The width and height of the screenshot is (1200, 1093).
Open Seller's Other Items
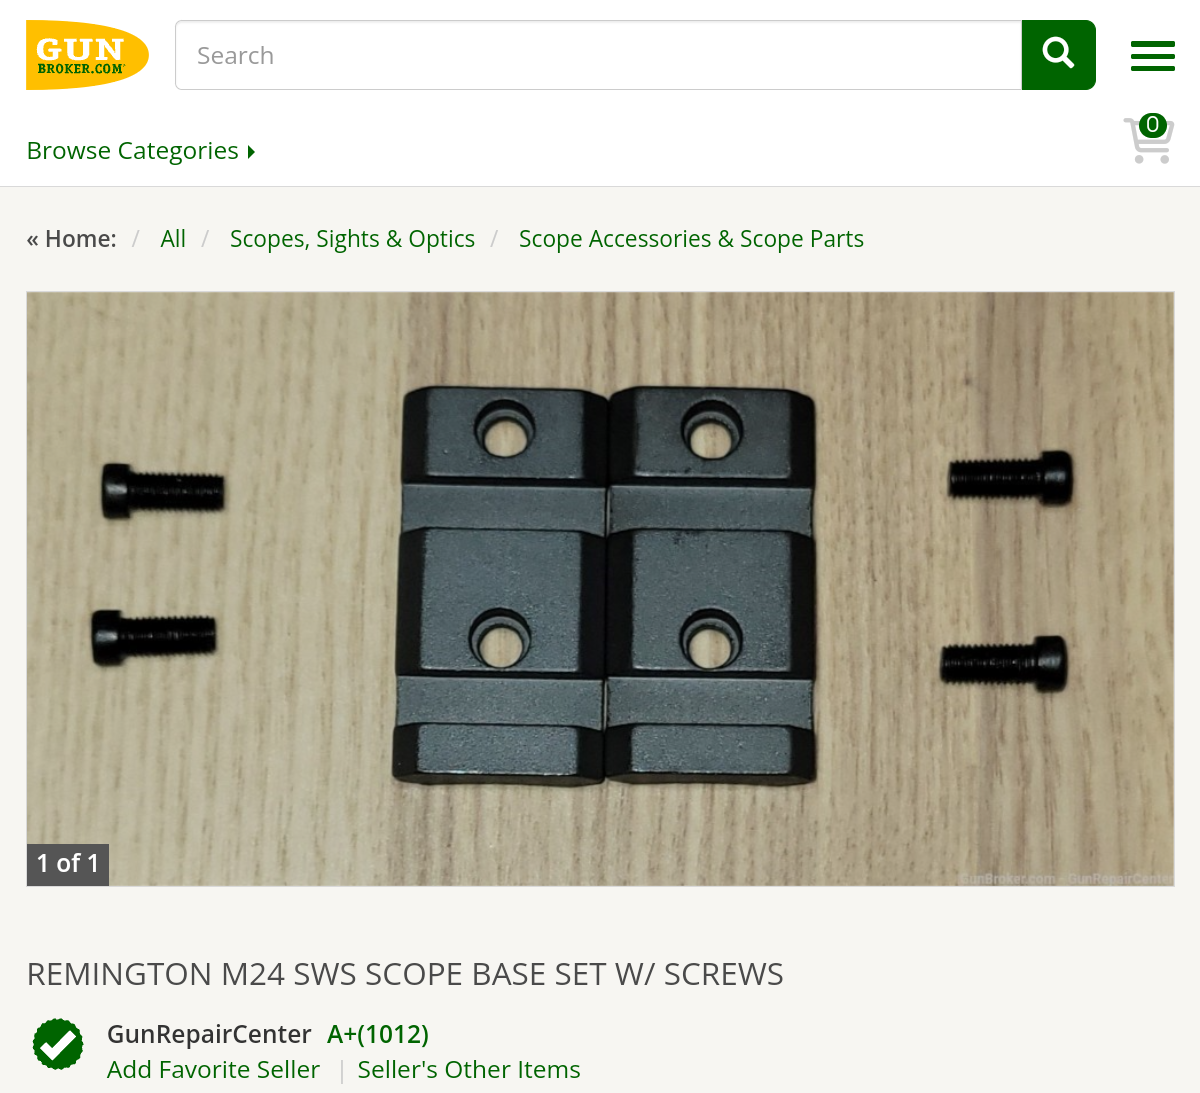[469, 1069]
